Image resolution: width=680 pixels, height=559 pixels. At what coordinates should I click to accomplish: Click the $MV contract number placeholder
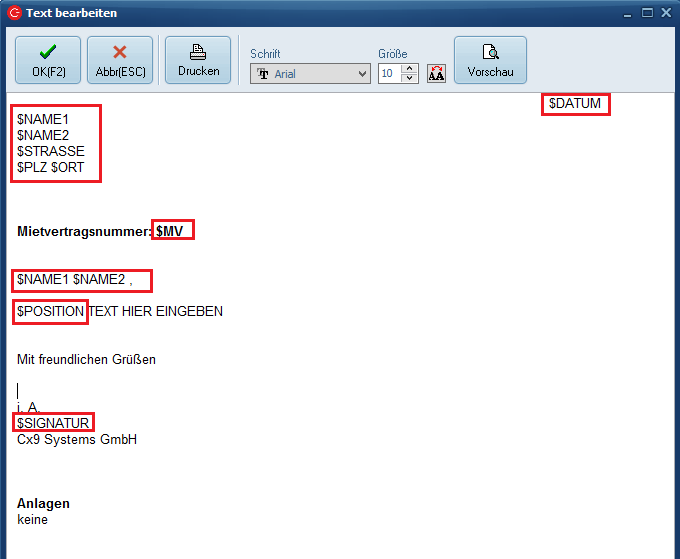pyautogui.click(x=171, y=231)
